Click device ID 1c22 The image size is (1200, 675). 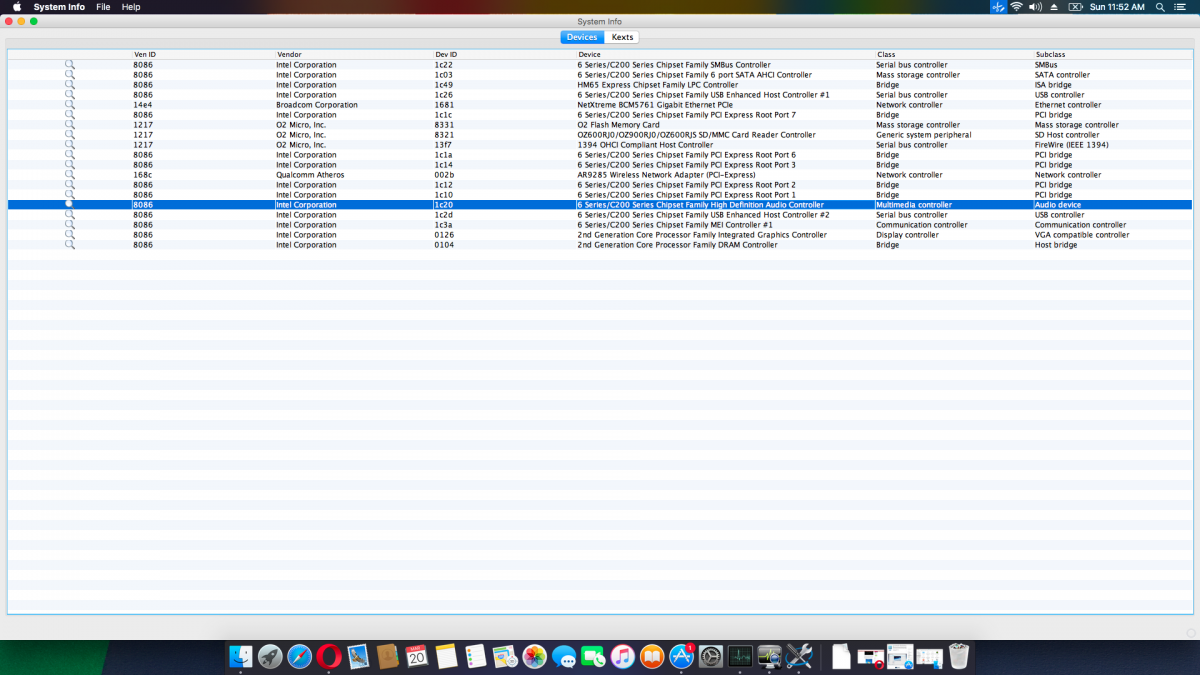(443, 65)
